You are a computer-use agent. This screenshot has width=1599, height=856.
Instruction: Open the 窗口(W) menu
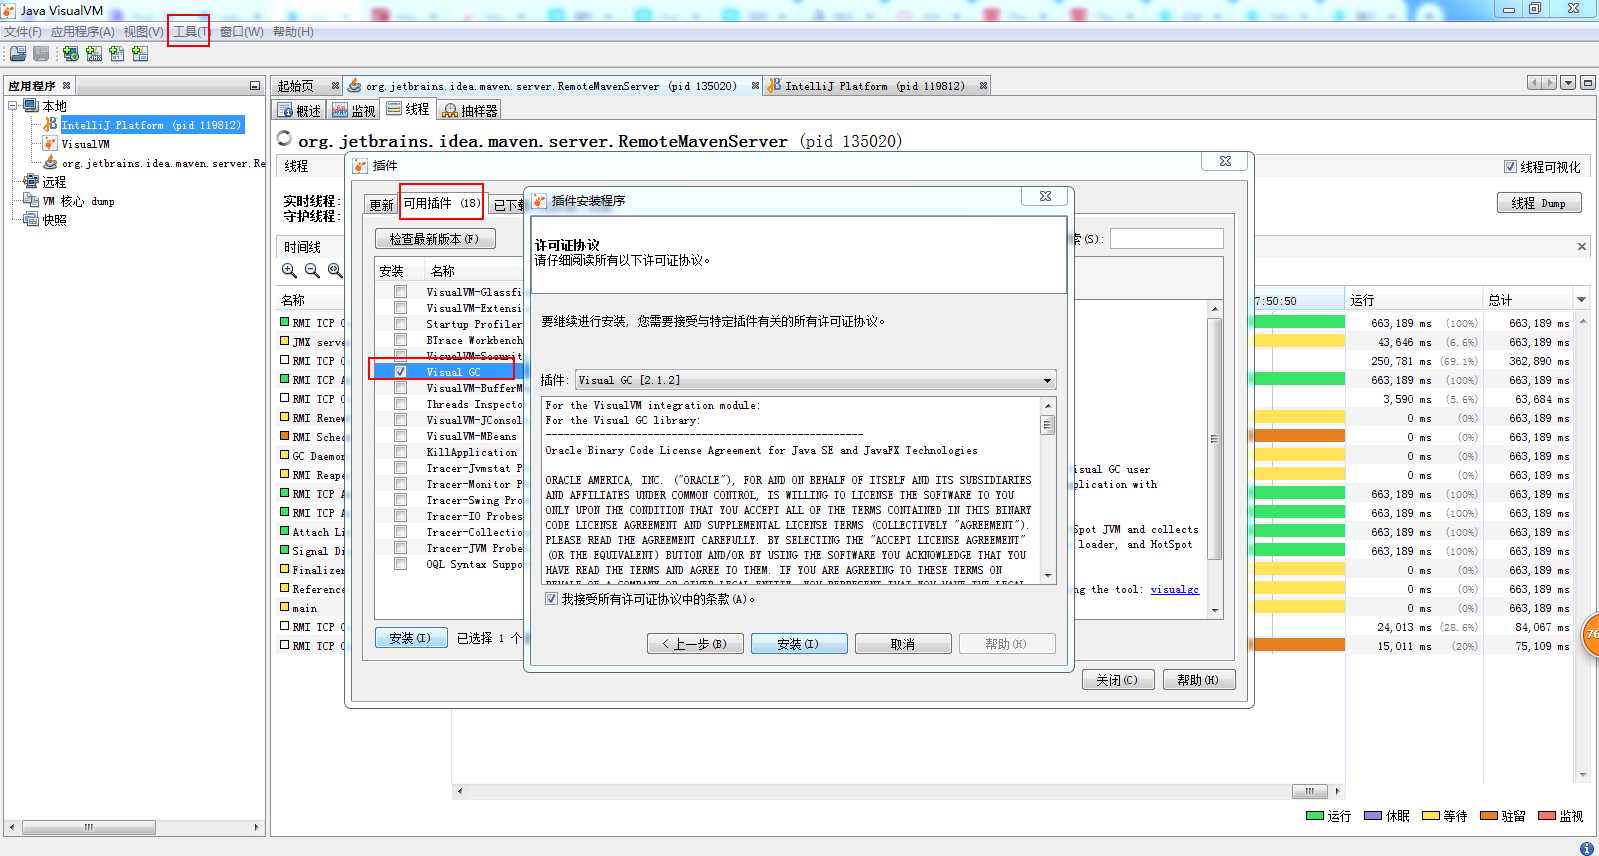pyautogui.click(x=241, y=32)
